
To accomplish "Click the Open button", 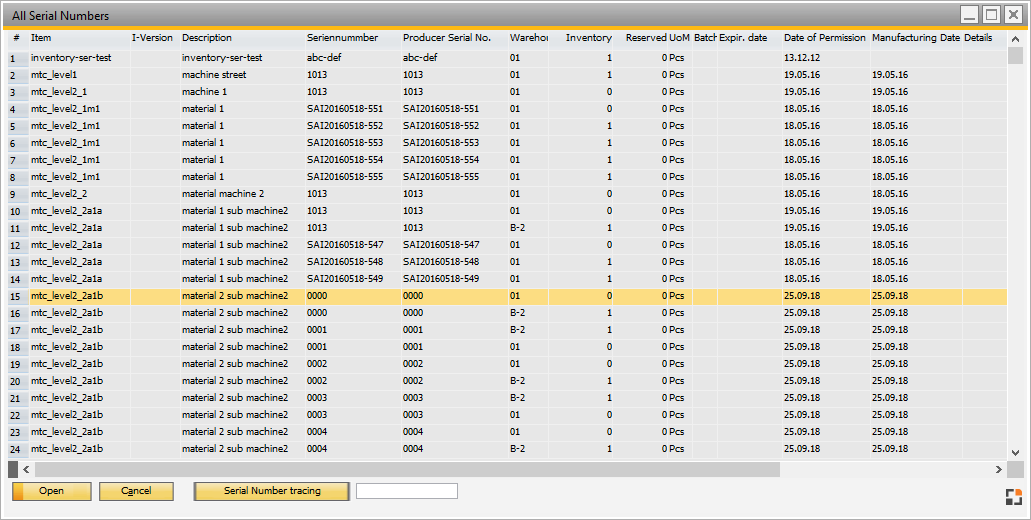I will pos(51,491).
